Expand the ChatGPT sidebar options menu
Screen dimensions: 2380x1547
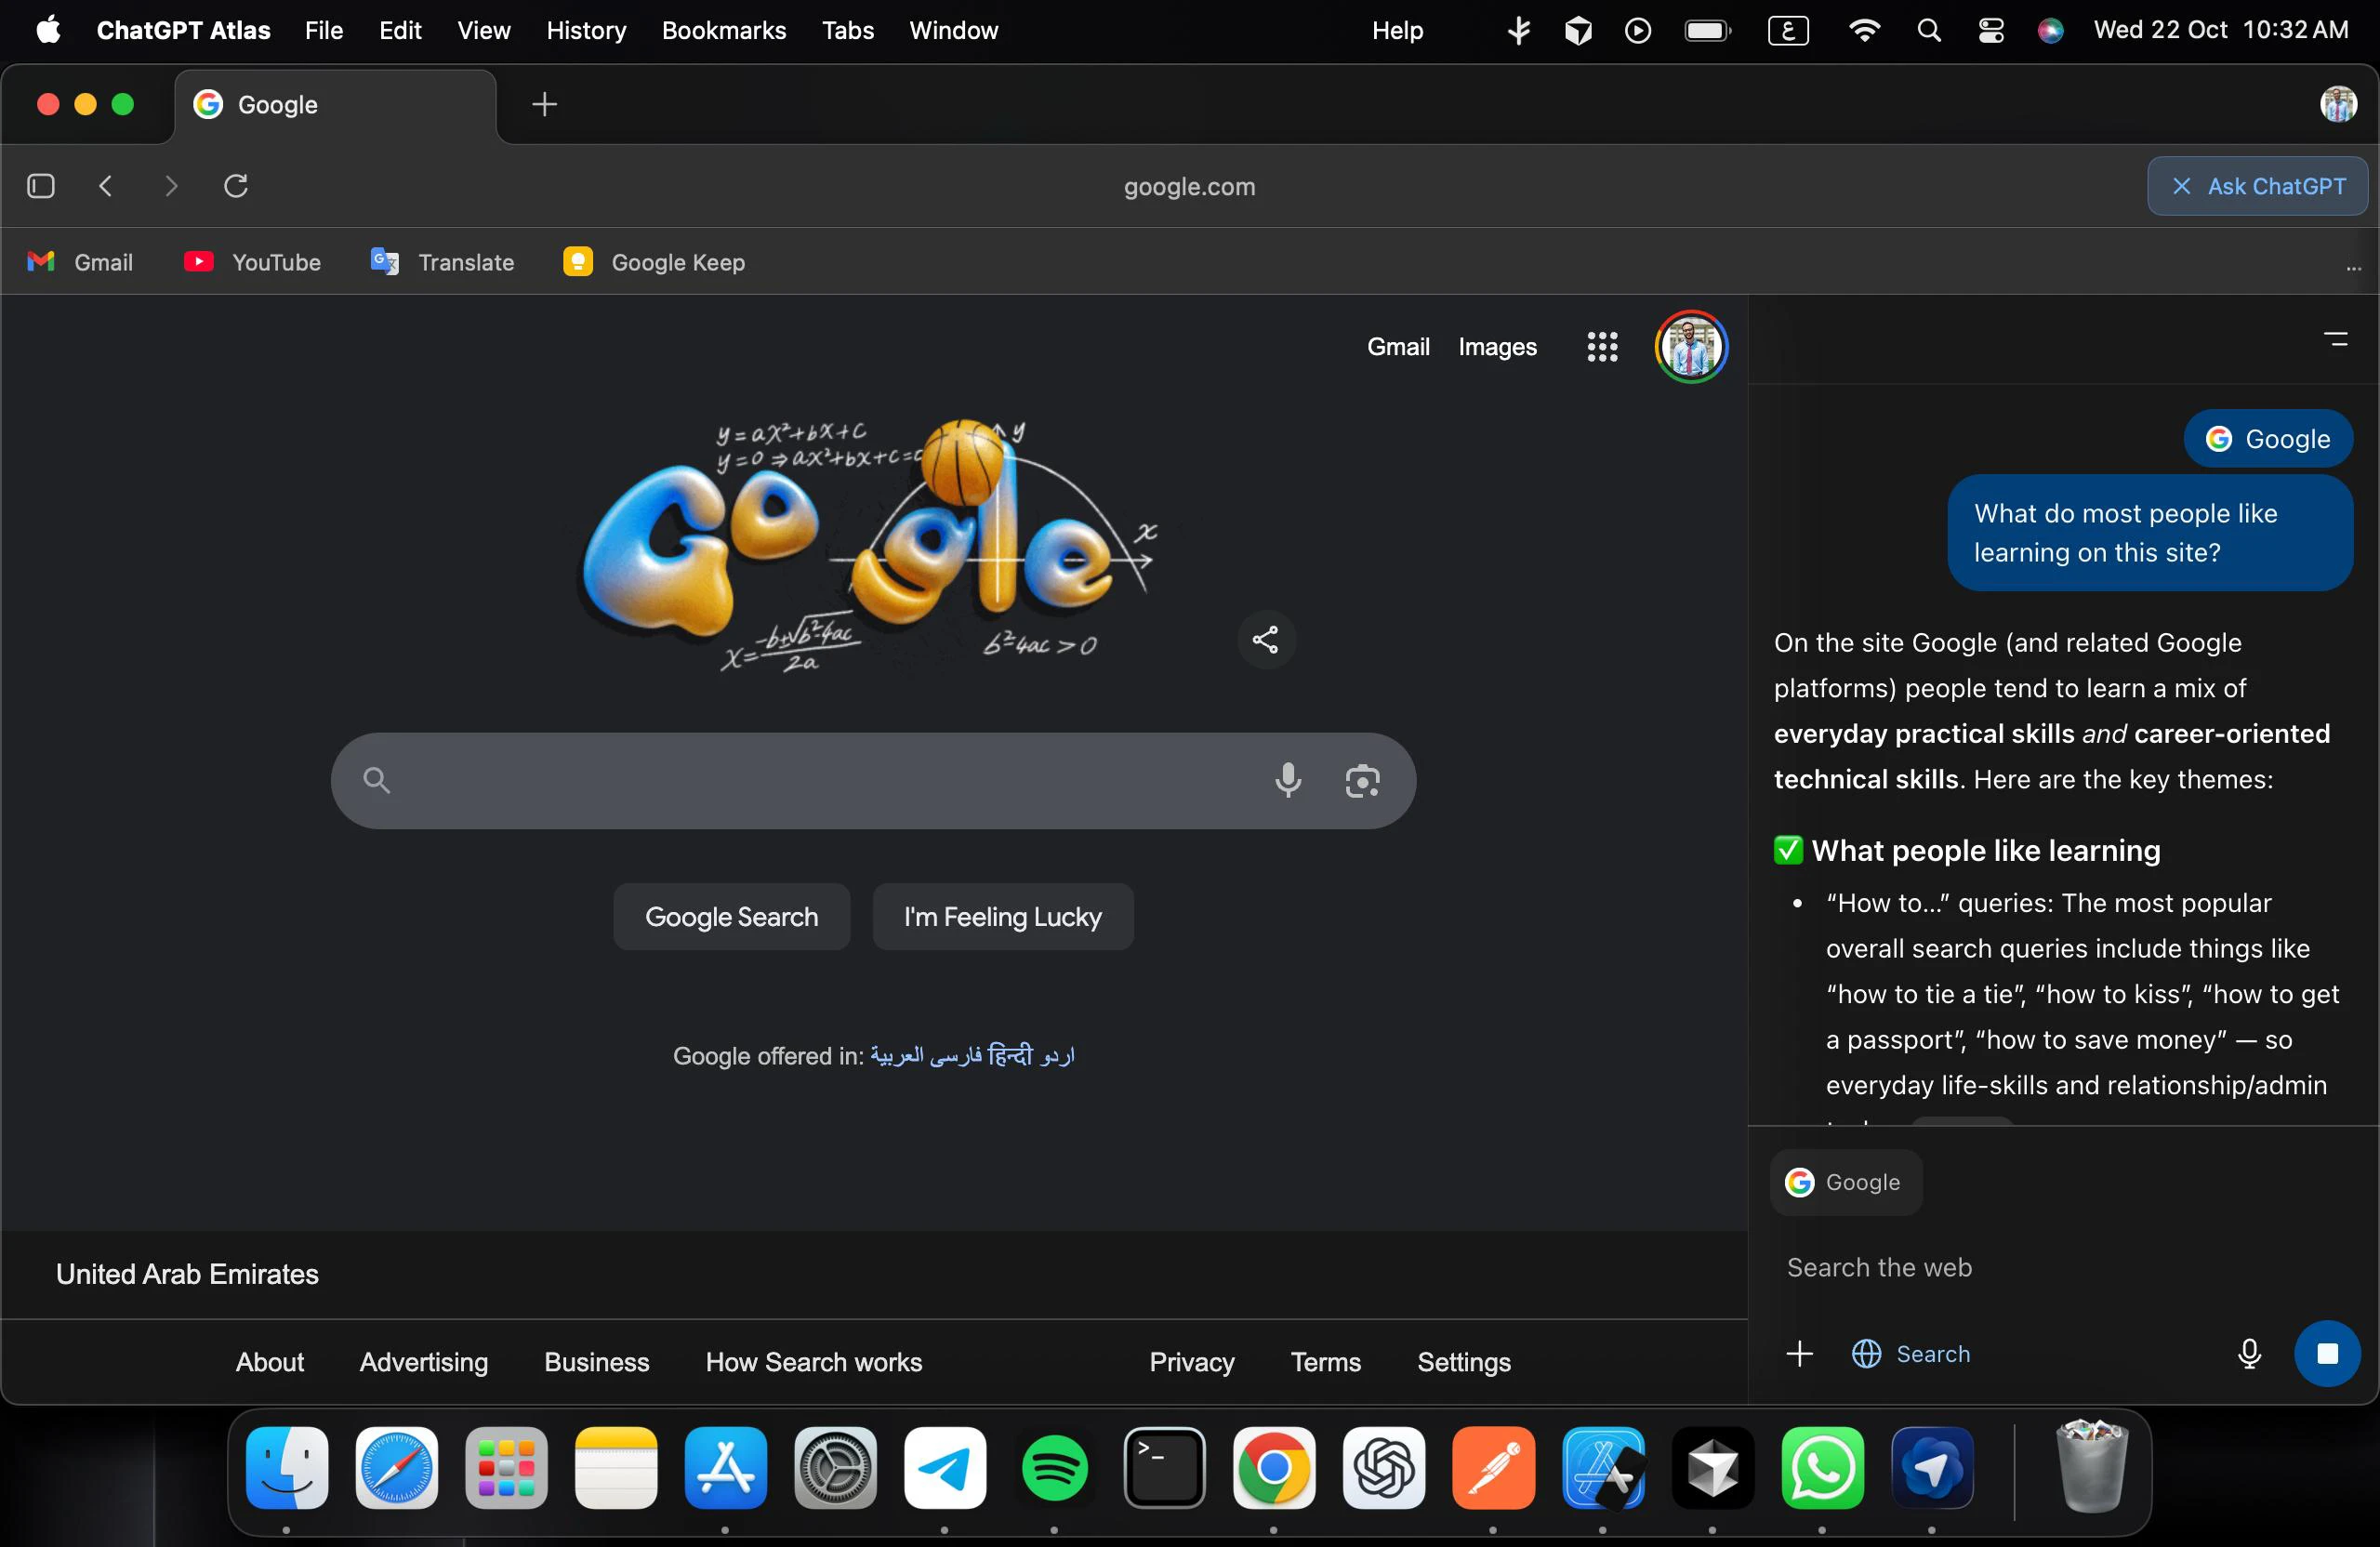pyautogui.click(x=2336, y=340)
